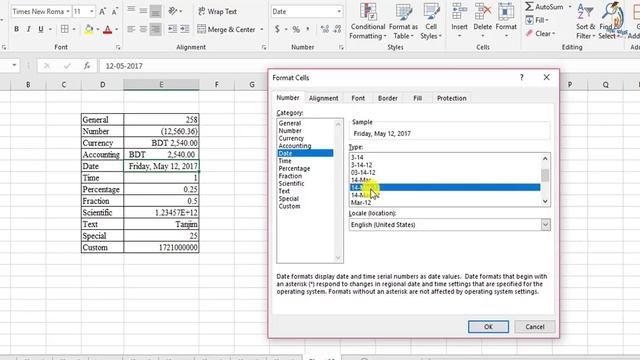Select cell containing BDT 2,540.00 Currency
Viewport: 640px width, 360px height.
coord(161,143)
